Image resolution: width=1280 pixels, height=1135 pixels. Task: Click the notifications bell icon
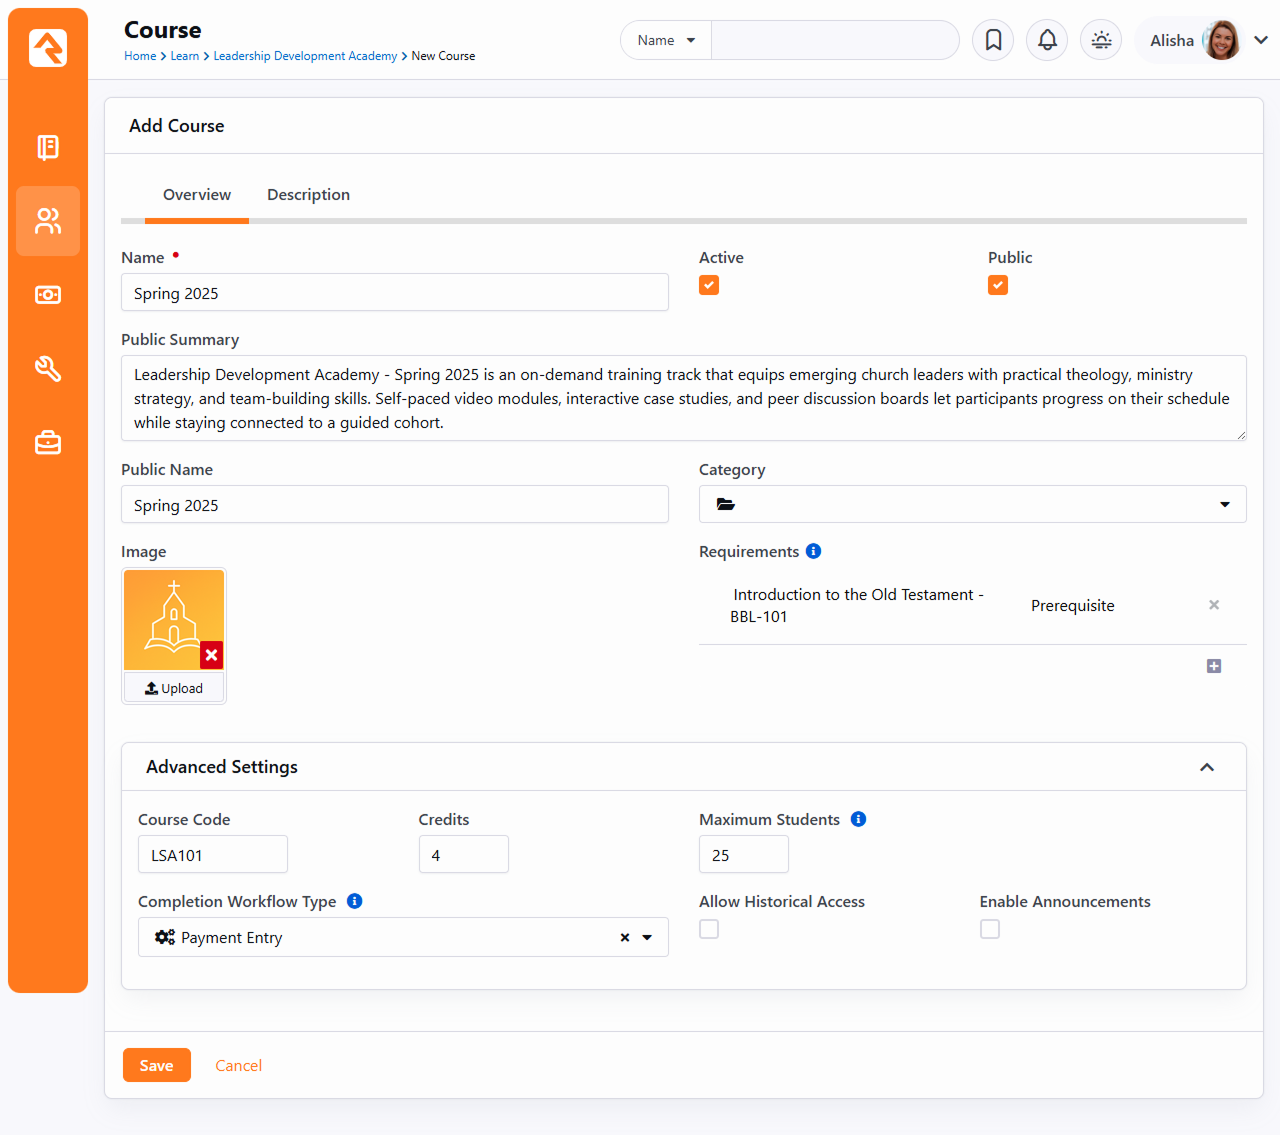[1047, 40]
